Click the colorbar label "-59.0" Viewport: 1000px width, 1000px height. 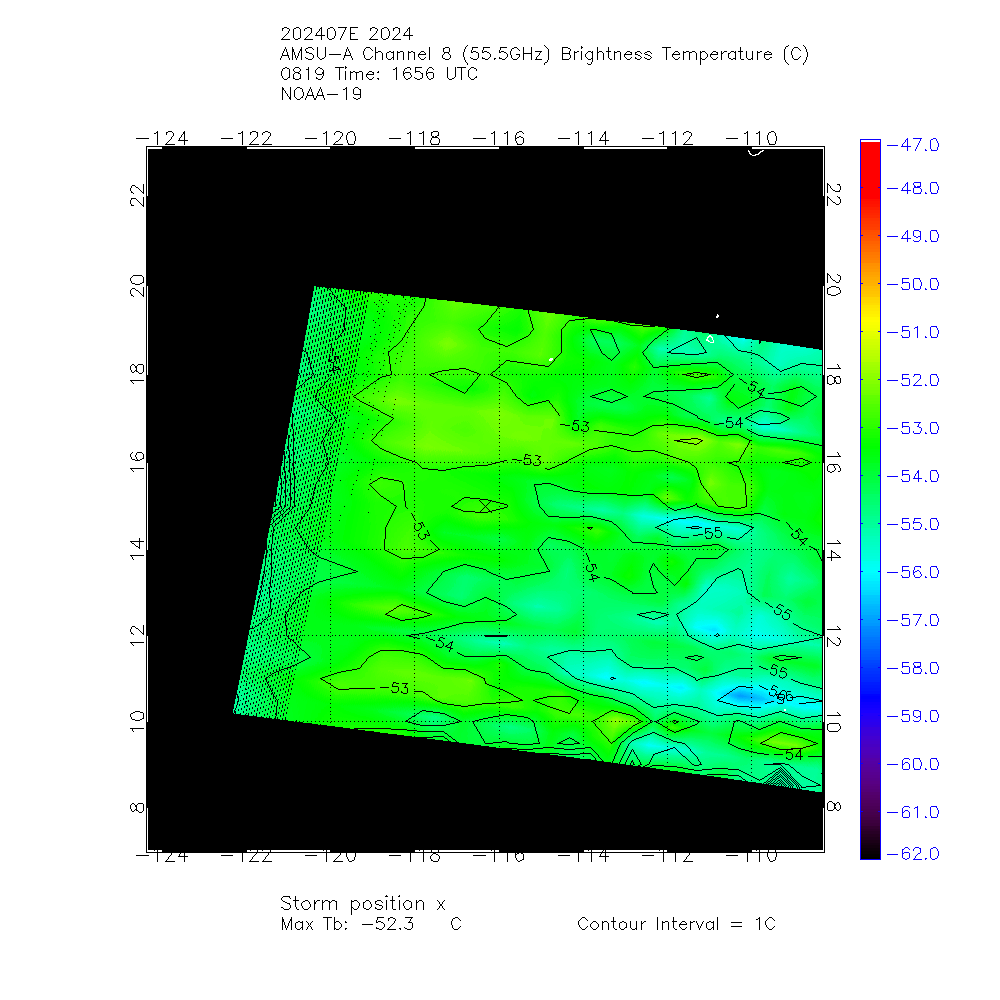[913, 716]
